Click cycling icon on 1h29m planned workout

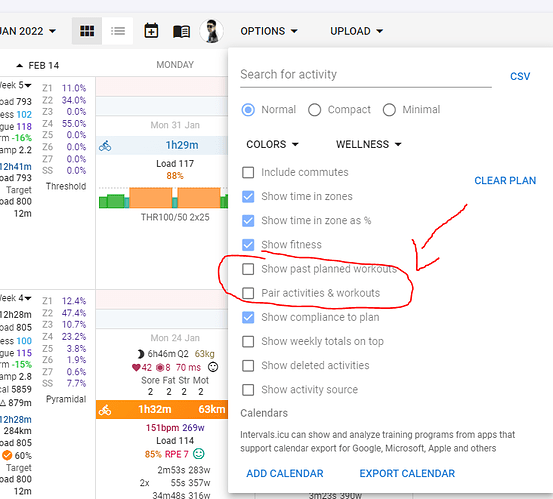105,146
